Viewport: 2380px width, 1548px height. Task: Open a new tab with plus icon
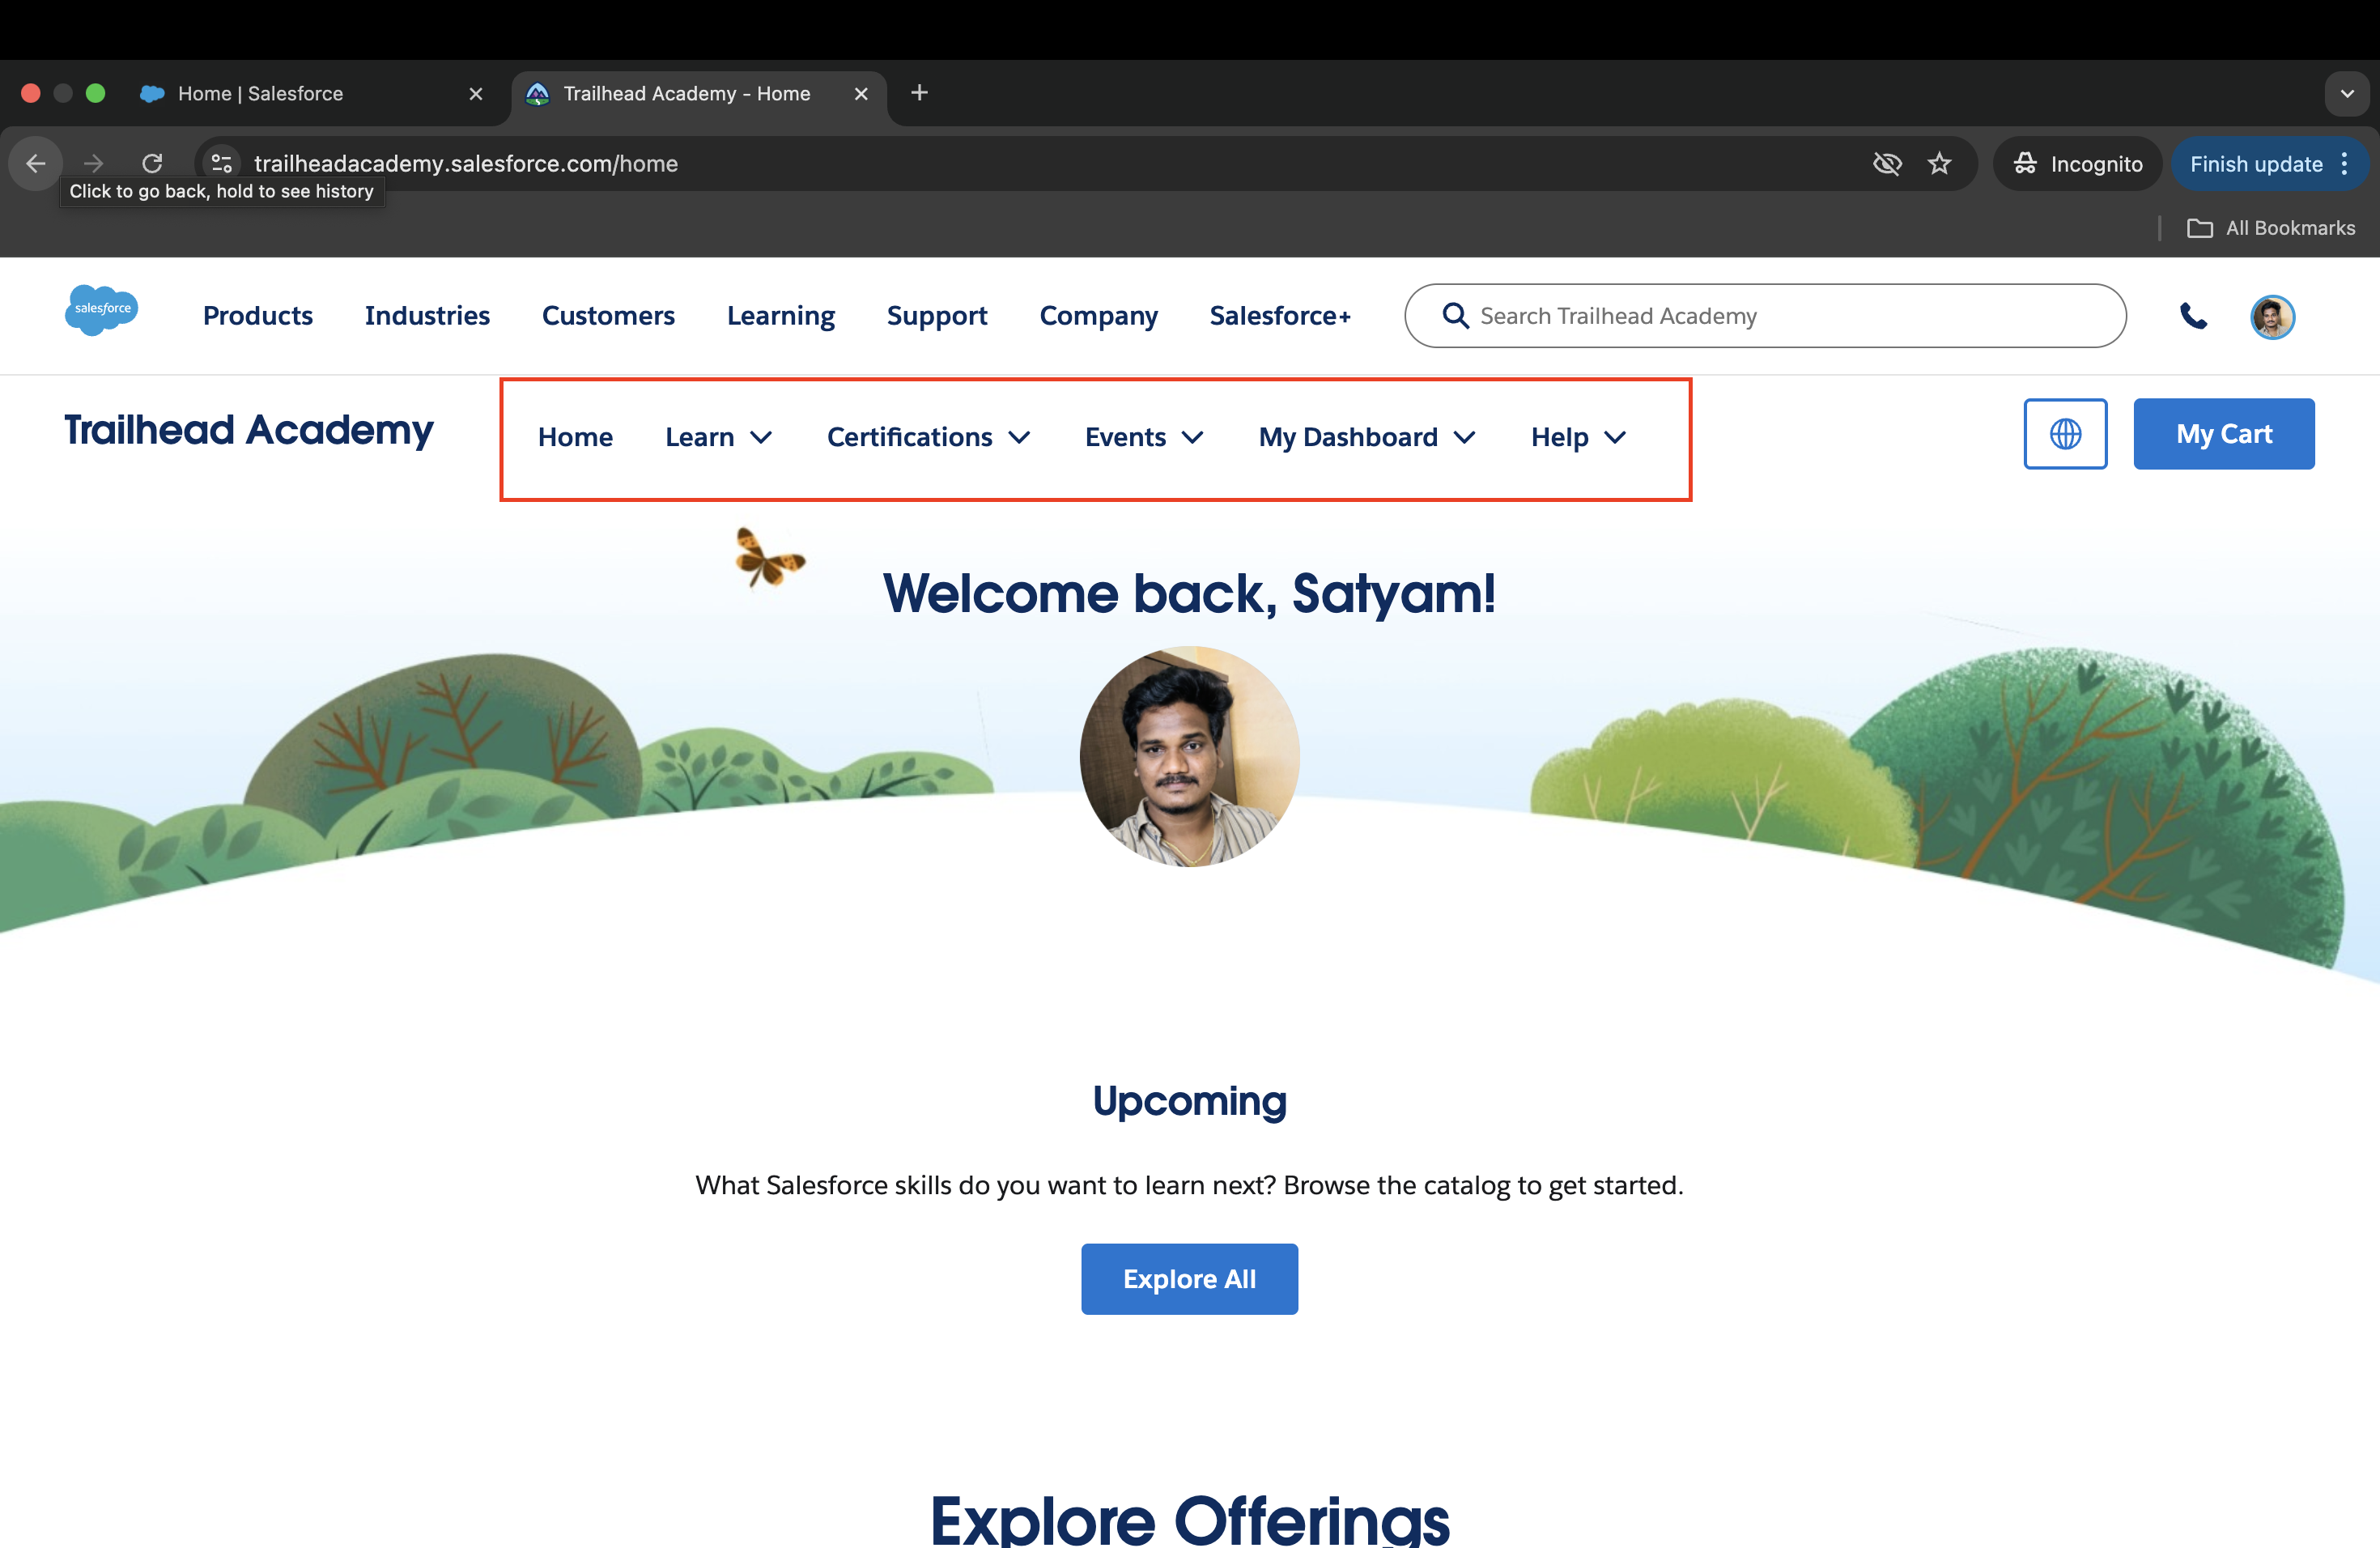point(919,93)
